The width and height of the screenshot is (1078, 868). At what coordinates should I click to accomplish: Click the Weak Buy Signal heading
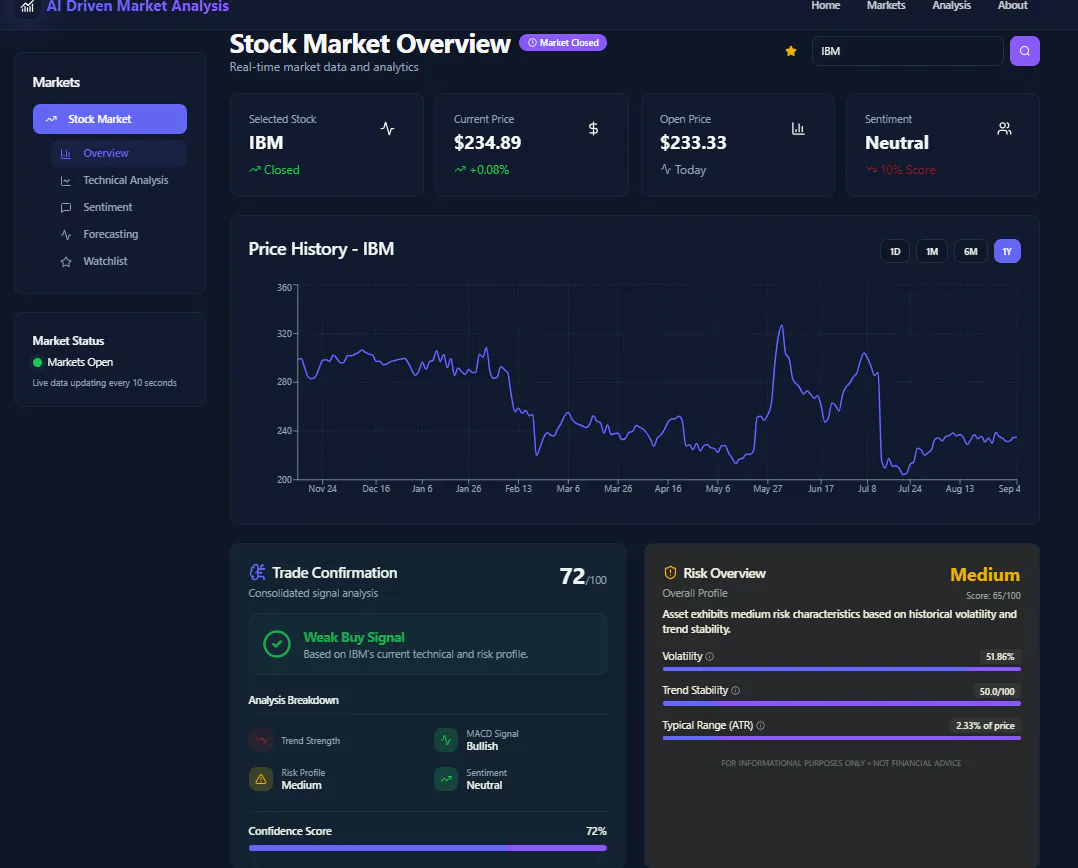click(x=354, y=637)
